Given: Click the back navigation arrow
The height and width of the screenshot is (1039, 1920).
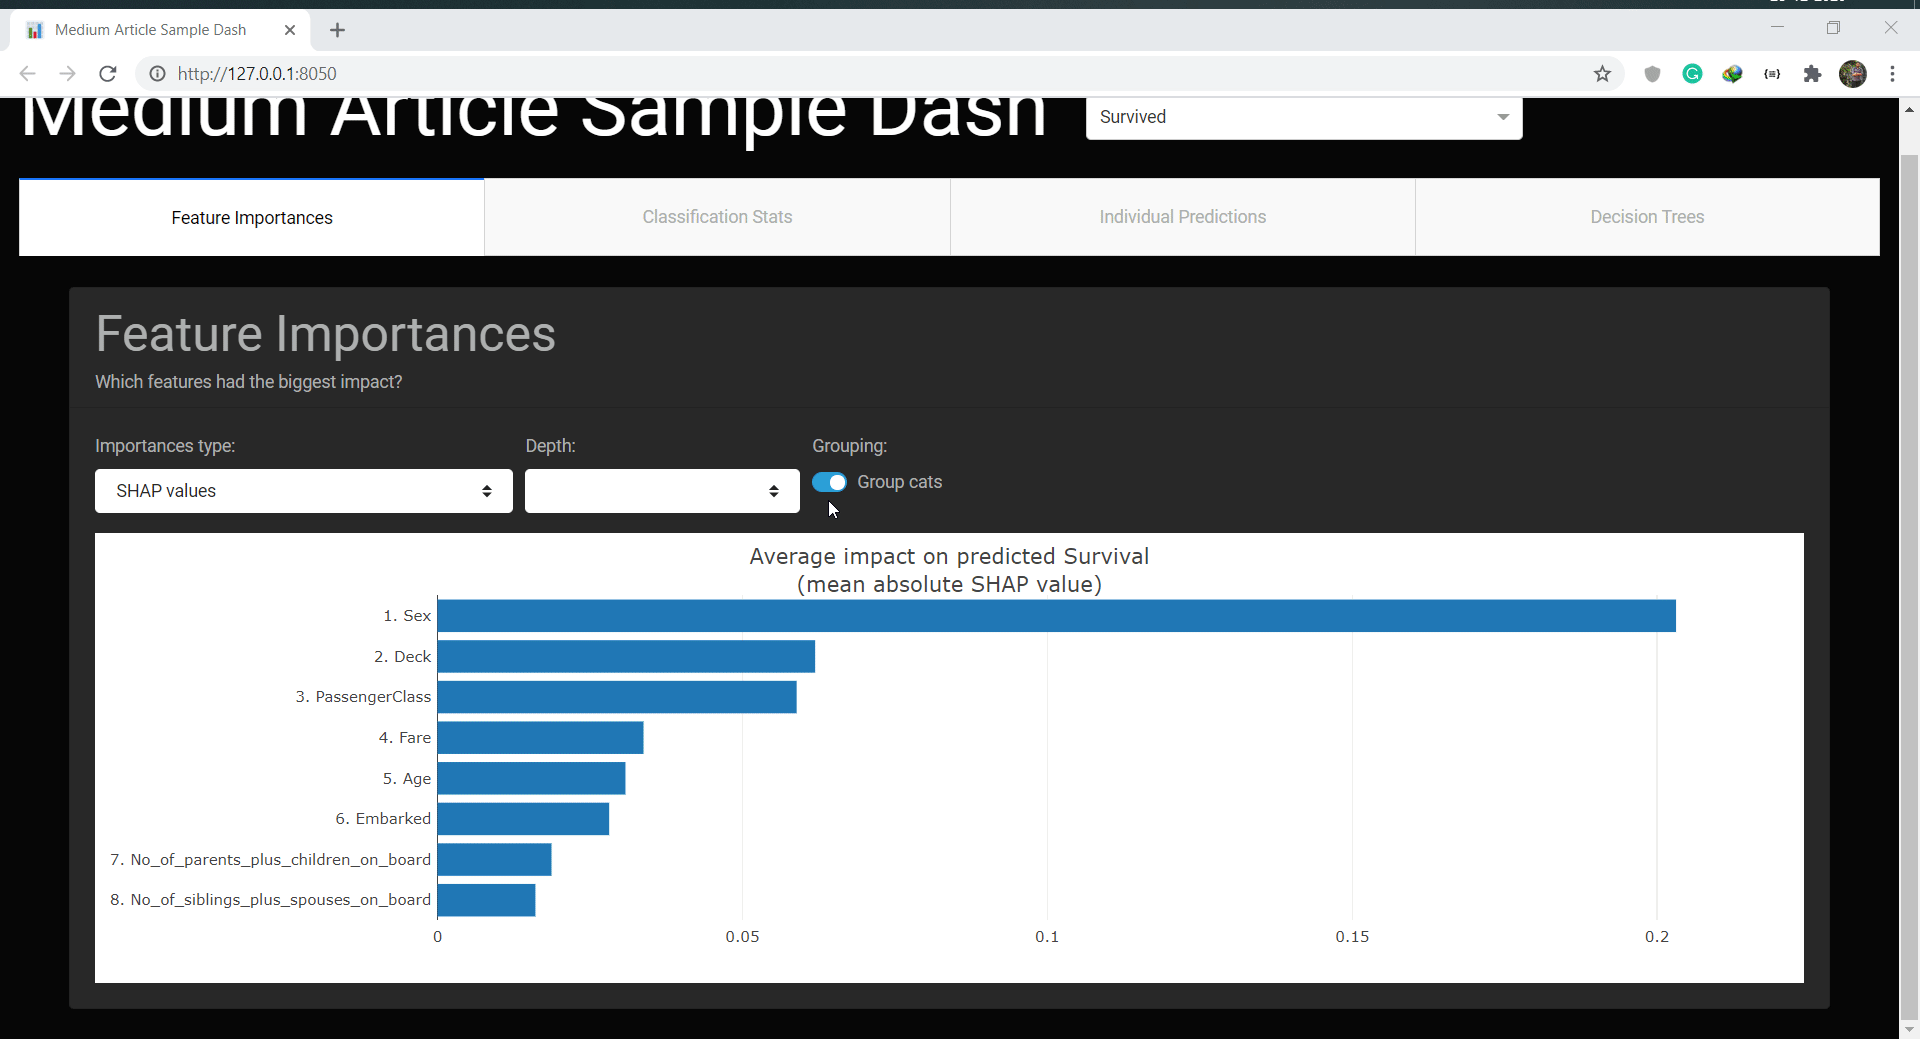Looking at the screenshot, I should click(28, 73).
